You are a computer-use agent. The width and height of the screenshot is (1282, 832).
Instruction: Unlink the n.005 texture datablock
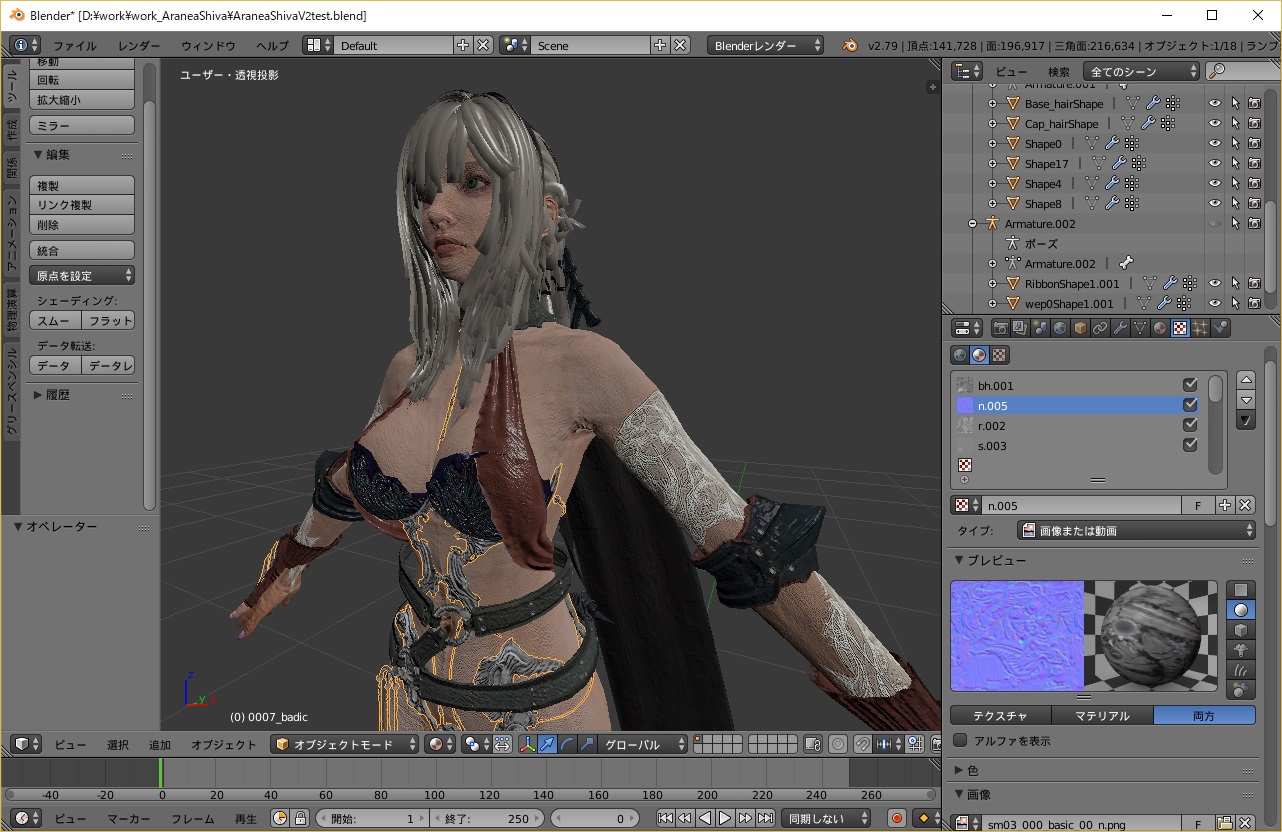[1245, 506]
